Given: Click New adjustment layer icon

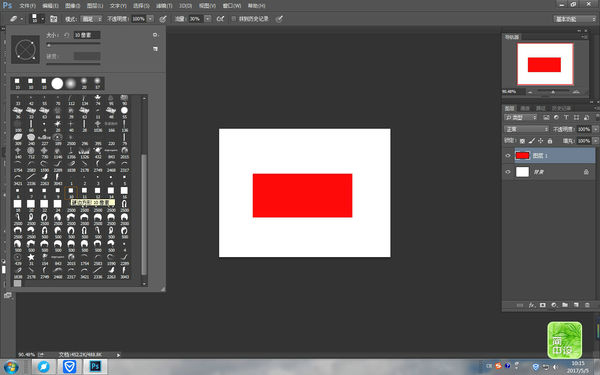Looking at the screenshot, I should click(554, 305).
